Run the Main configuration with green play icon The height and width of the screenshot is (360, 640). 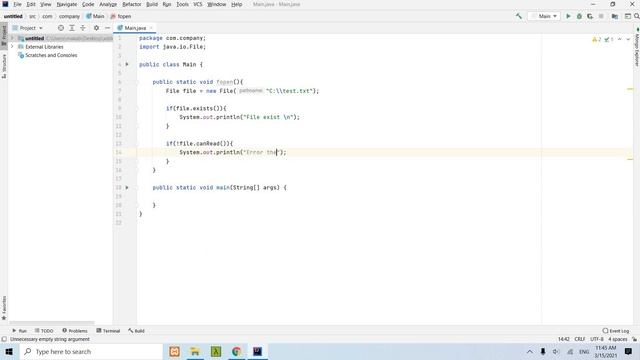coord(568,16)
